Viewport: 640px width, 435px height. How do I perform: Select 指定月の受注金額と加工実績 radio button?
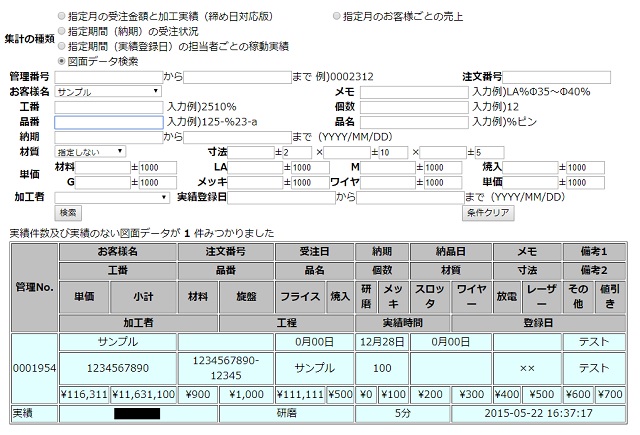(x=61, y=16)
